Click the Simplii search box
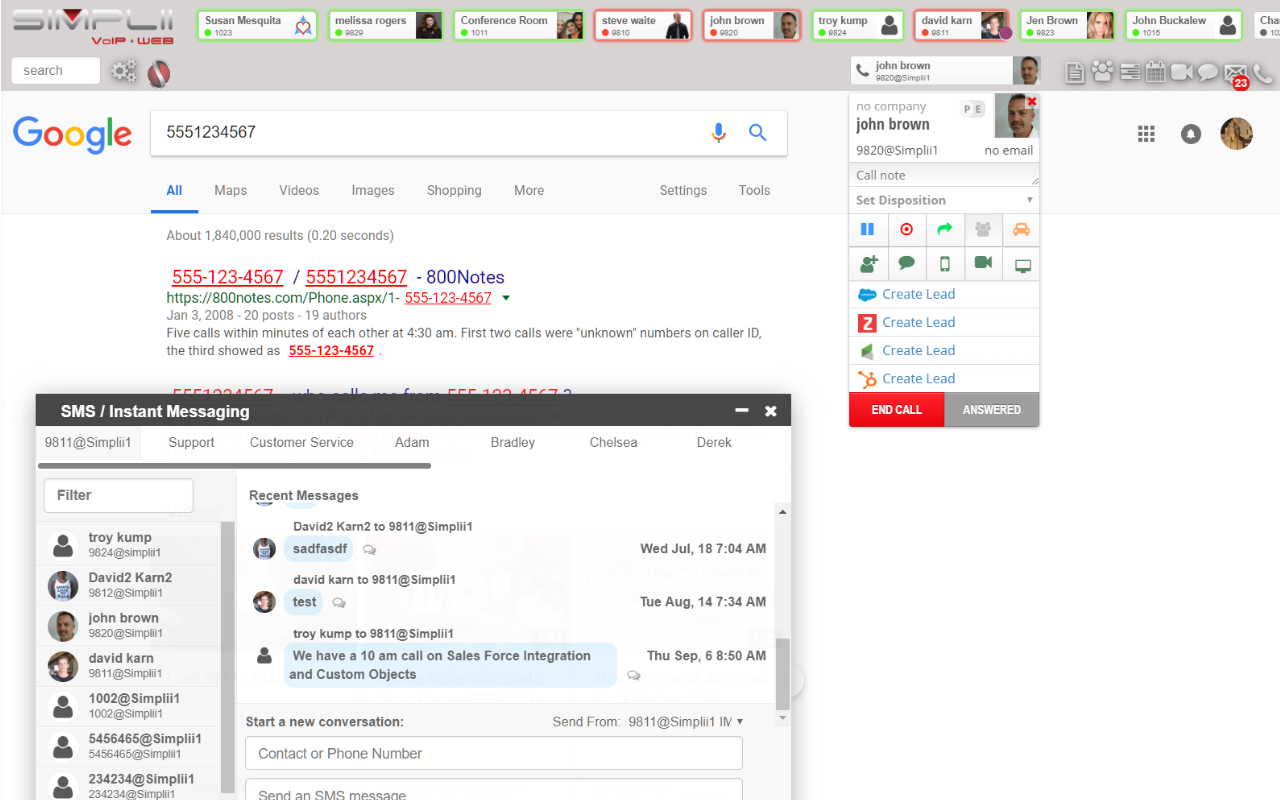The width and height of the screenshot is (1280, 800). 55,70
